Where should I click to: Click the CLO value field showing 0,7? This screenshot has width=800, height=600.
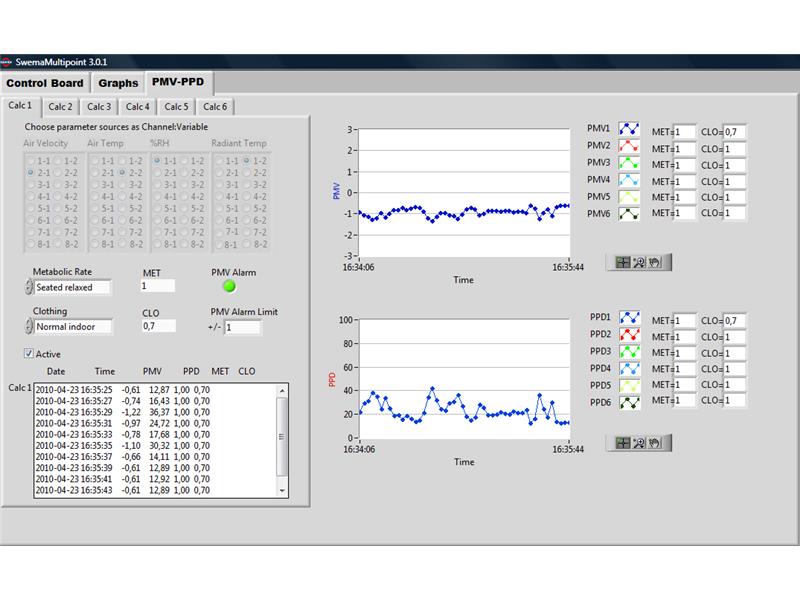159,326
